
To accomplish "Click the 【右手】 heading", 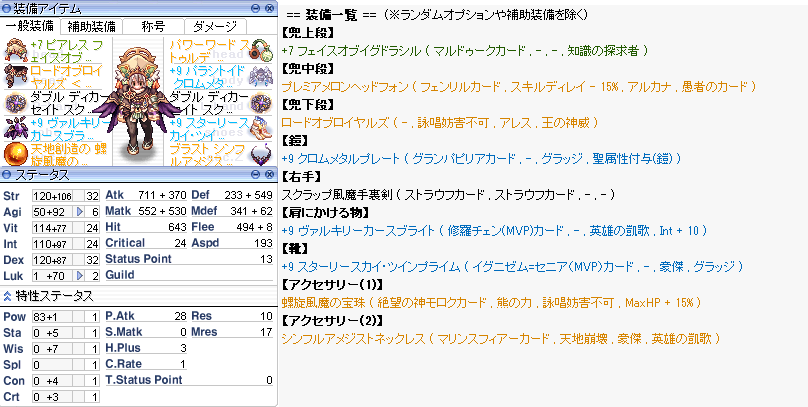I will 303,177.
